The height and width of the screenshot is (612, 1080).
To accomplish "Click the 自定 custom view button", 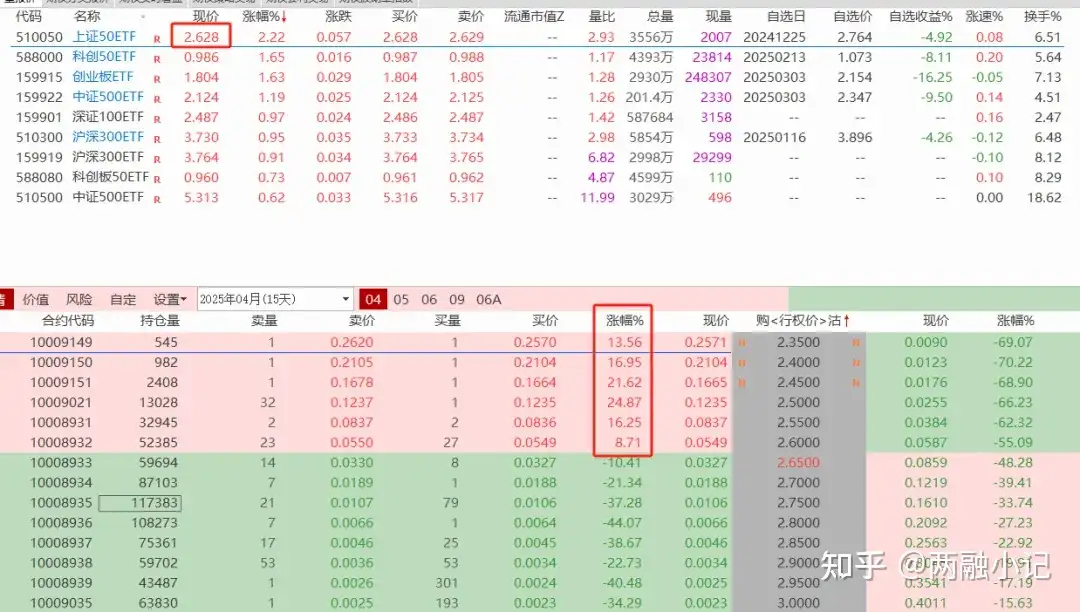I will [123, 299].
